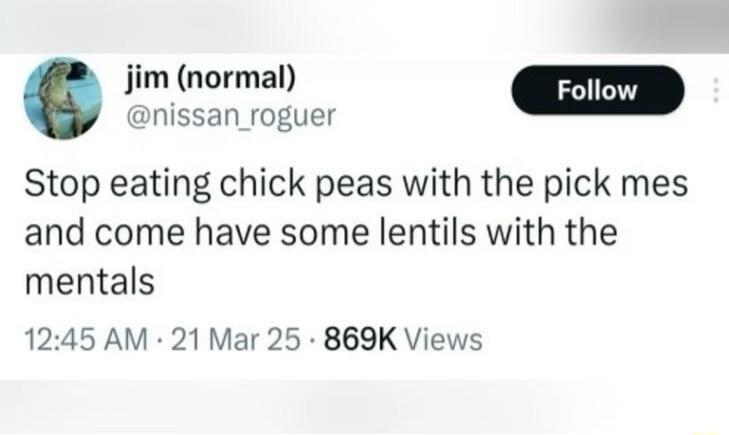The height and width of the screenshot is (435, 729).
Task: Click the word "jim" in display name
Action: (x=147, y=80)
